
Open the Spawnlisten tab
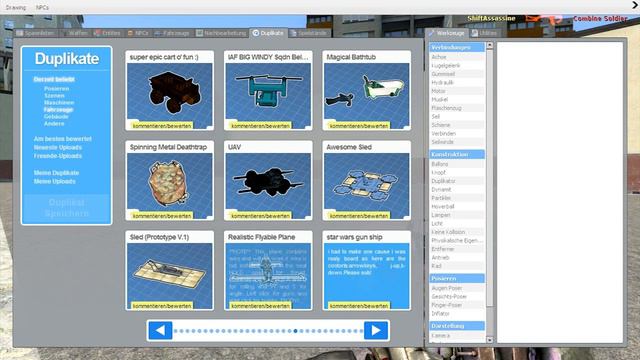pos(36,33)
